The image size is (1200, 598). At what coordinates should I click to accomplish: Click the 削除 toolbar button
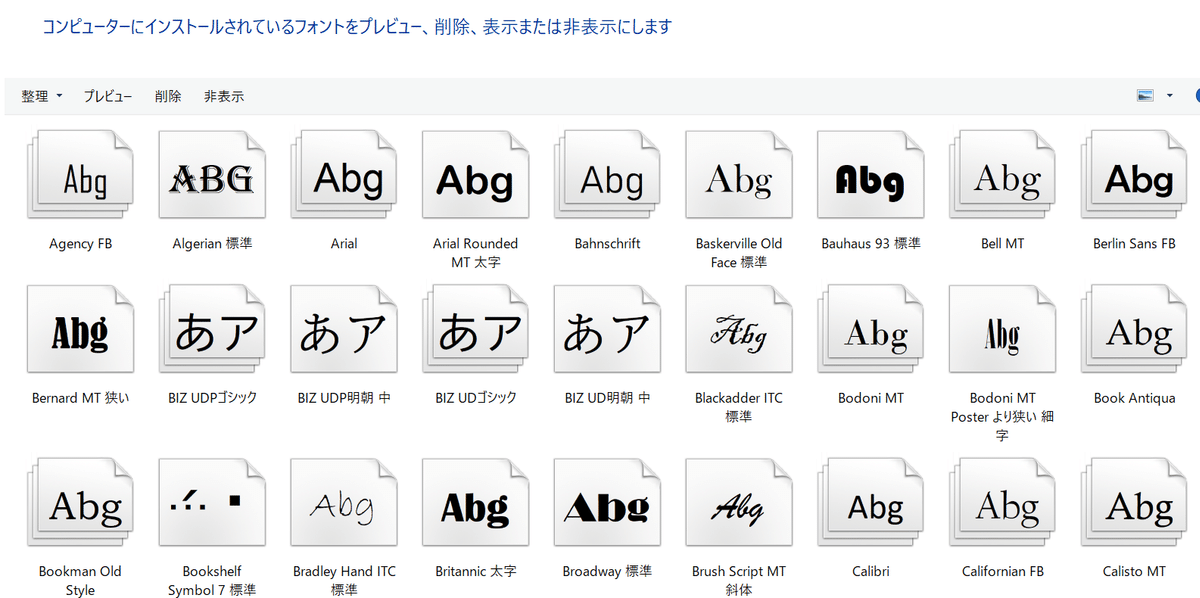pos(168,96)
